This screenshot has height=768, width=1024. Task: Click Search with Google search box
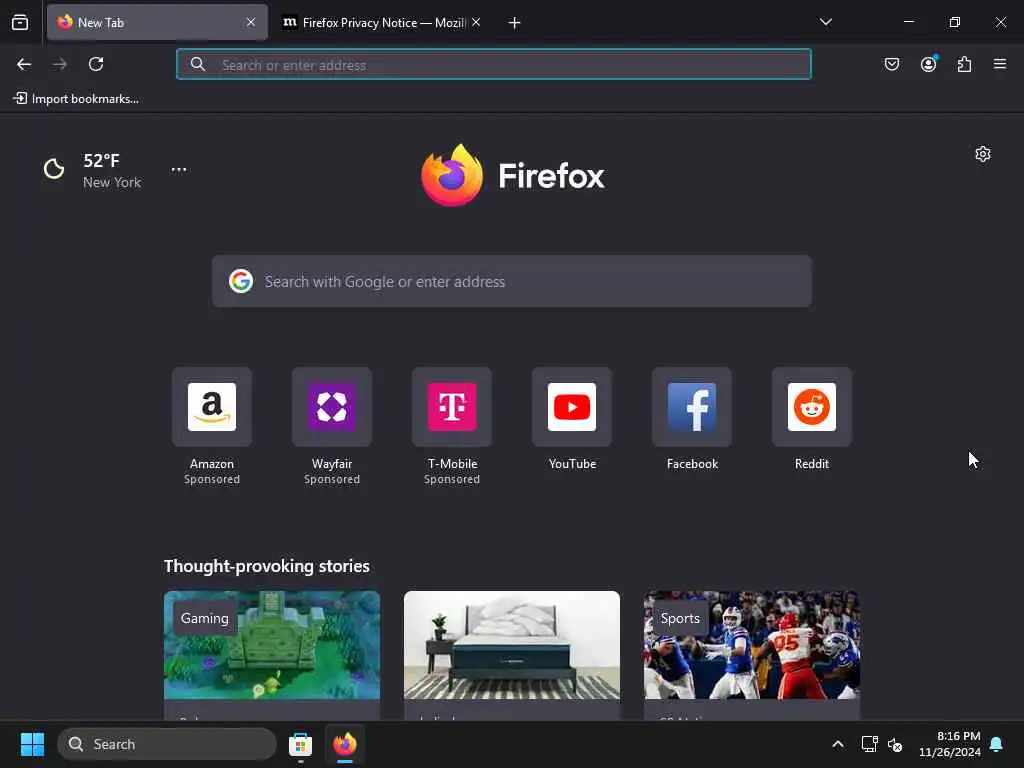pos(511,281)
